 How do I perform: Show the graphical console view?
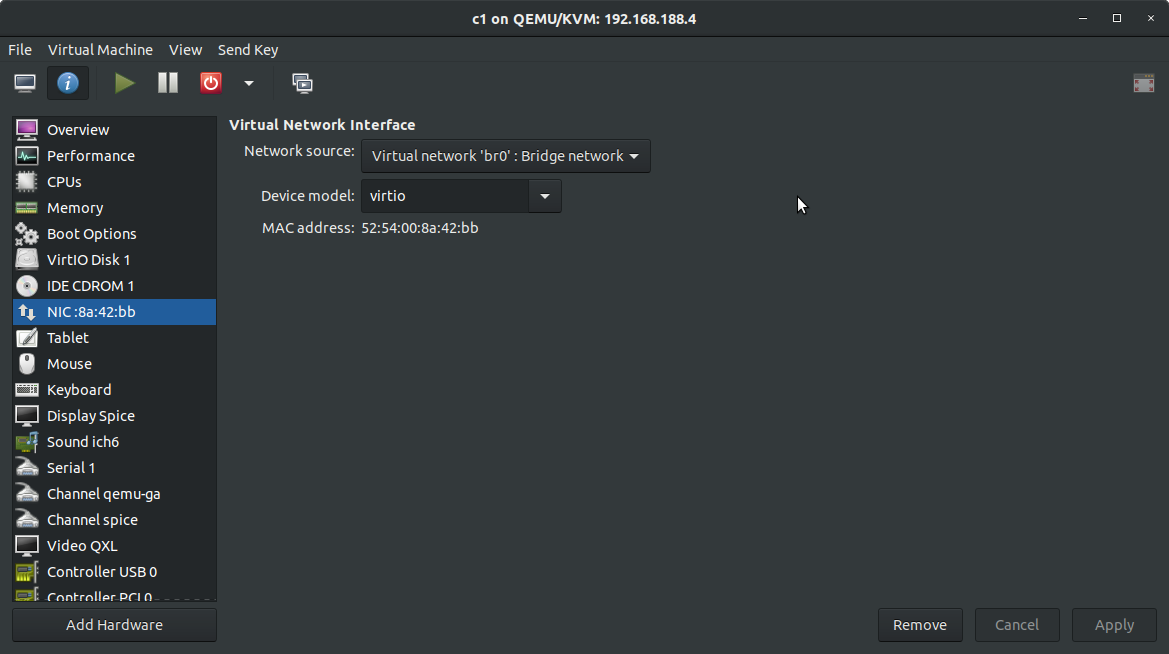click(x=25, y=83)
